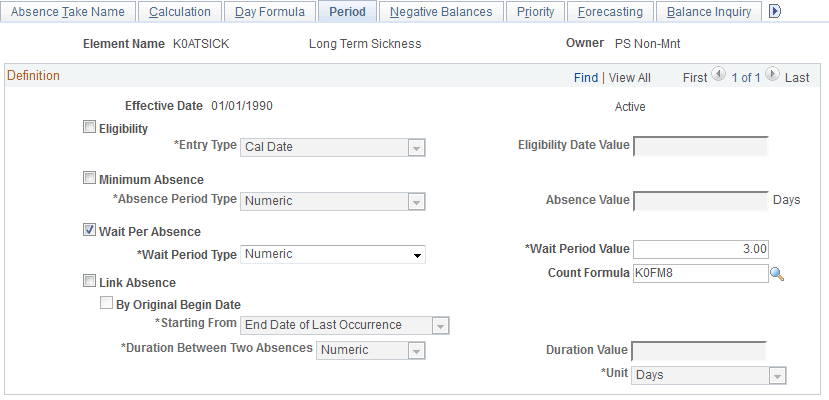Image resolution: width=829 pixels, height=400 pixels.
Task: Expand the Starting From dropdown
Action: coord(345,325)
